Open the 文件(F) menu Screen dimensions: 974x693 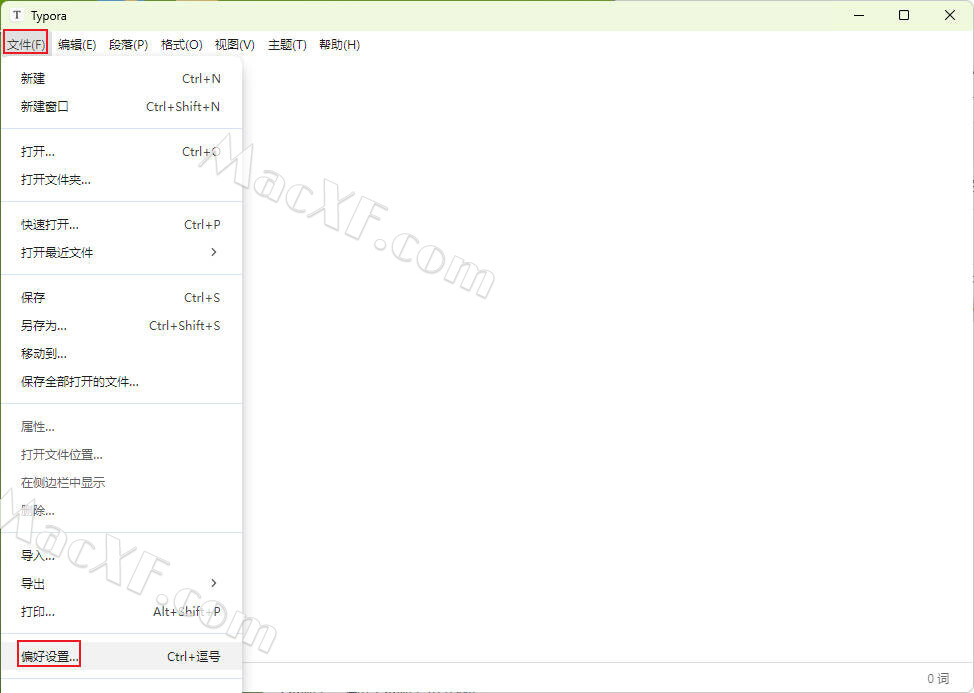pyautogui.click(x=26, y=45)
